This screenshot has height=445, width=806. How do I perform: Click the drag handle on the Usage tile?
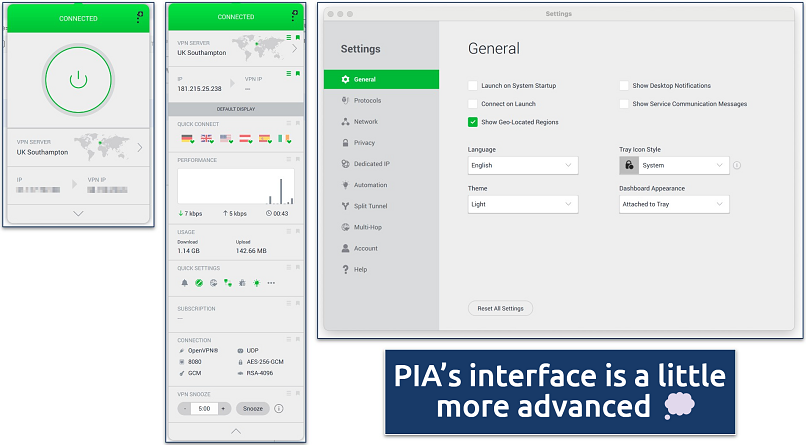point(289,231)
